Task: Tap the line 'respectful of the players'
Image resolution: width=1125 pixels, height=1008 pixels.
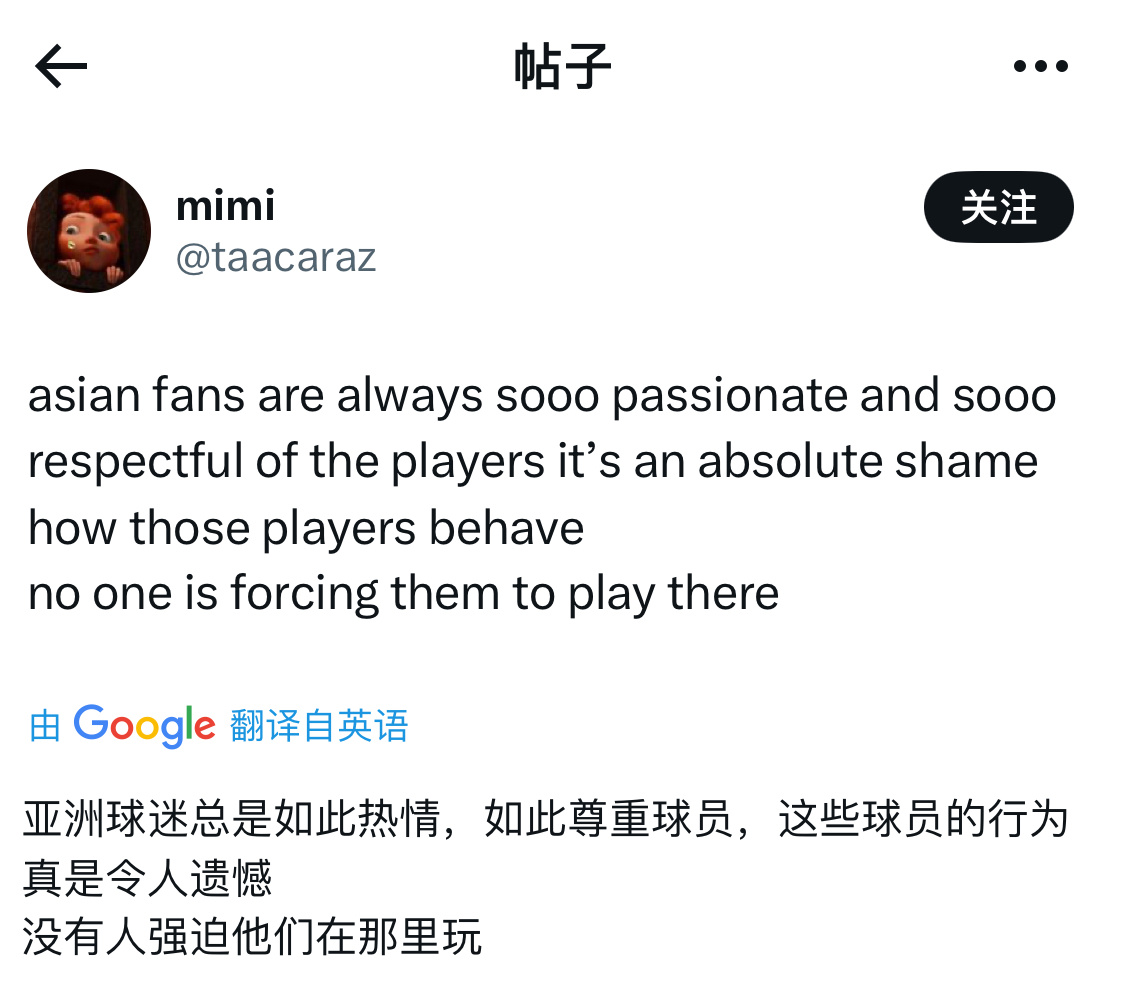Action: pos(533,461)
